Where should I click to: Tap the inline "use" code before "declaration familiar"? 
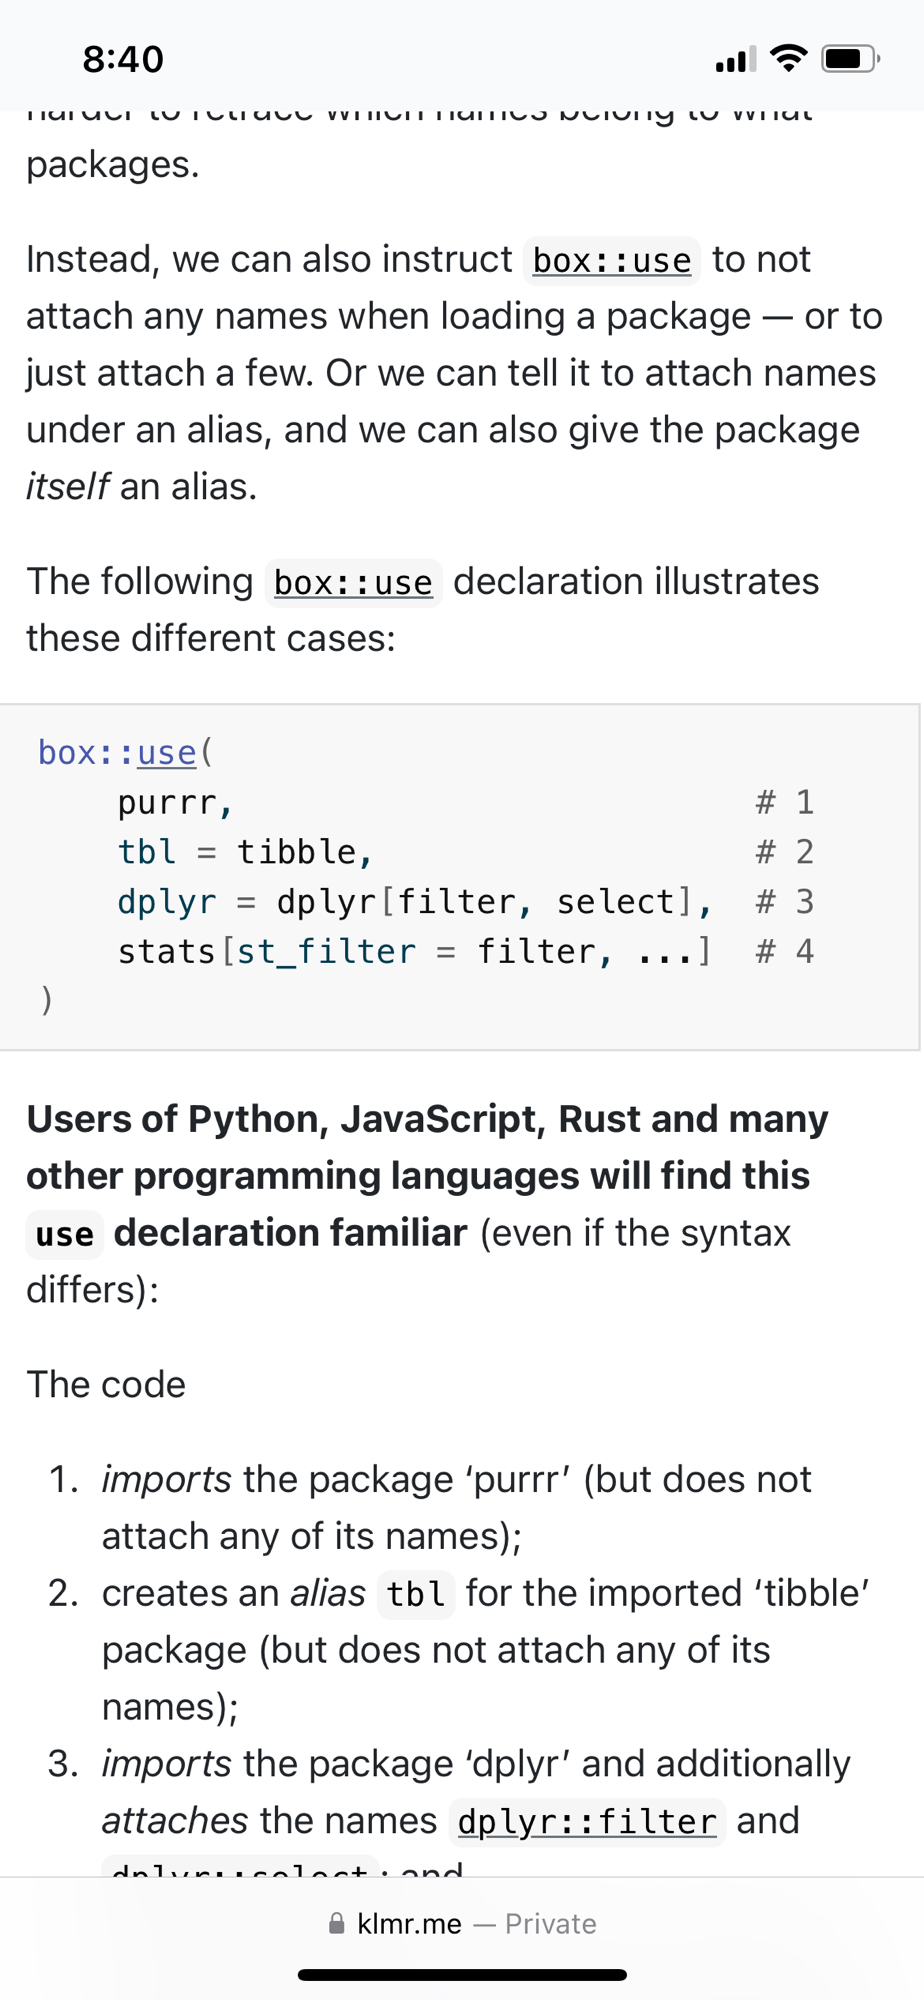(x=64, y=1235)
